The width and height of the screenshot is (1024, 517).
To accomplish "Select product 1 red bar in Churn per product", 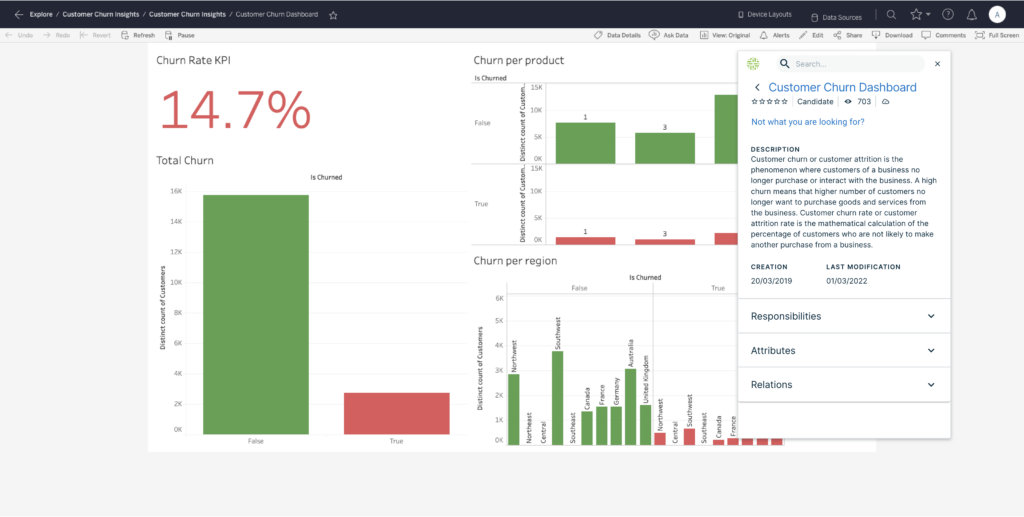I will pos(585,241).
